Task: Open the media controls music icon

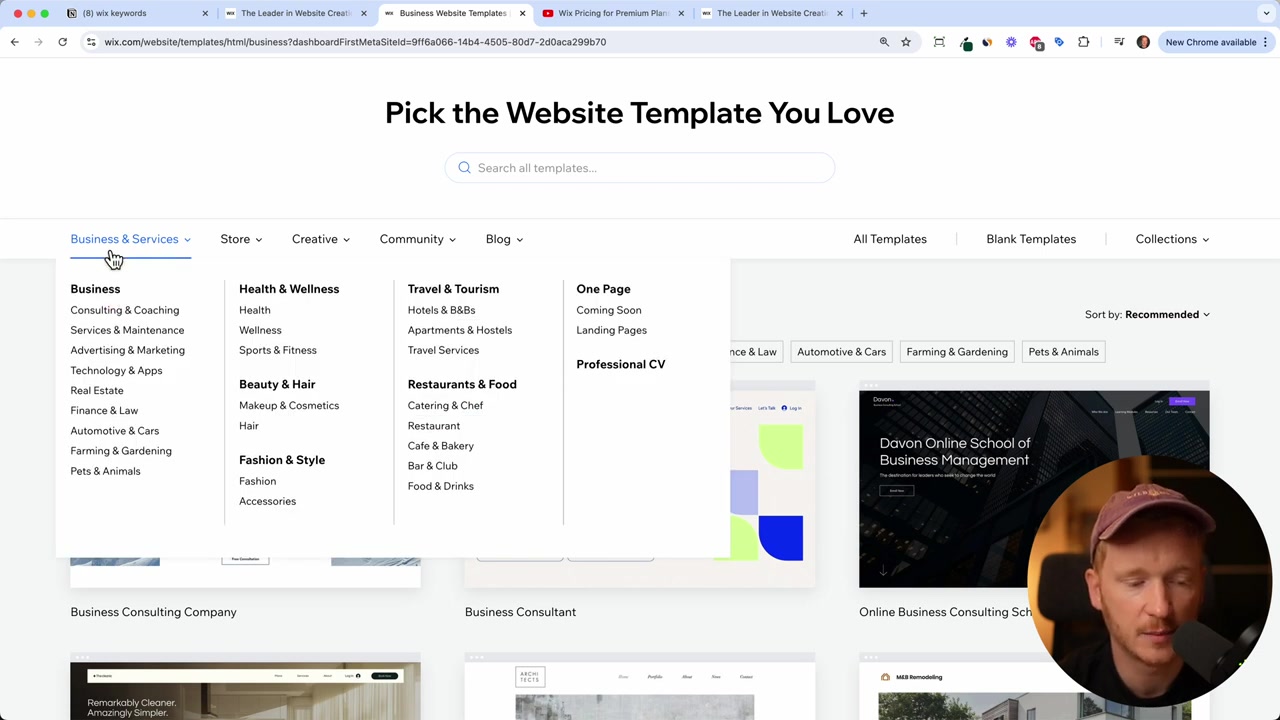Action: [x=1119, y=42]
